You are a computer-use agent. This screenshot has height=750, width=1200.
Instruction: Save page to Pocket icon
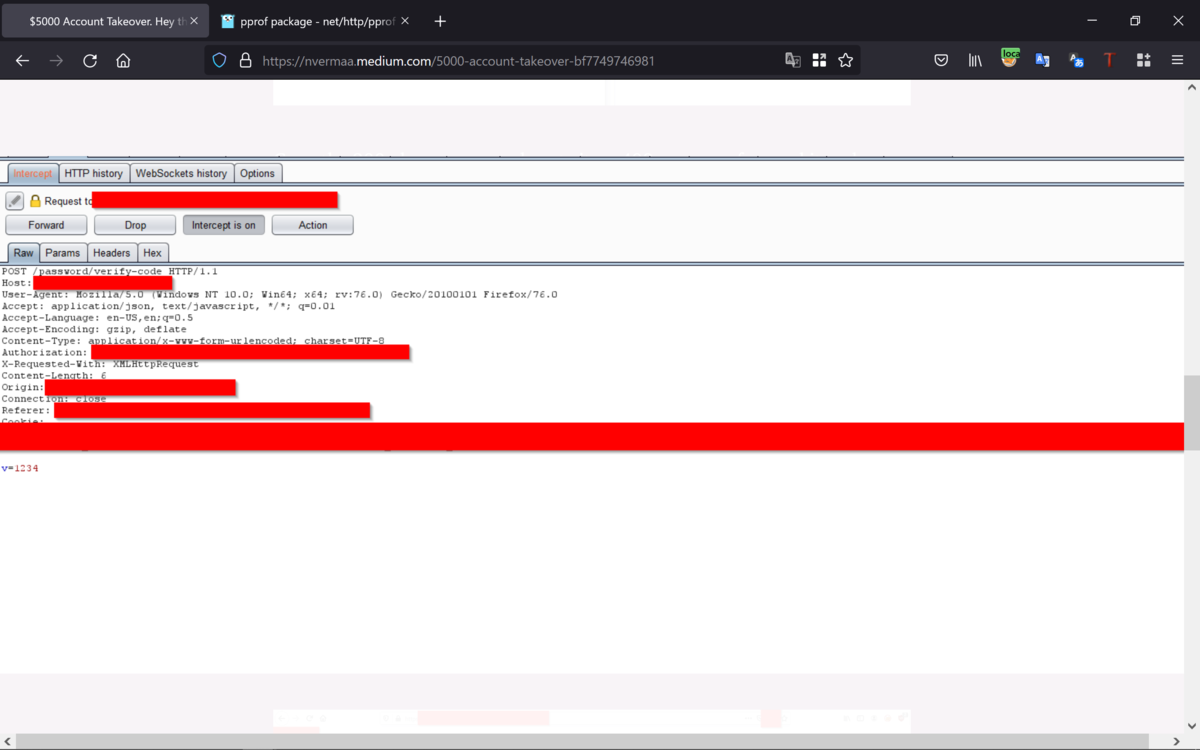[941, 61]
